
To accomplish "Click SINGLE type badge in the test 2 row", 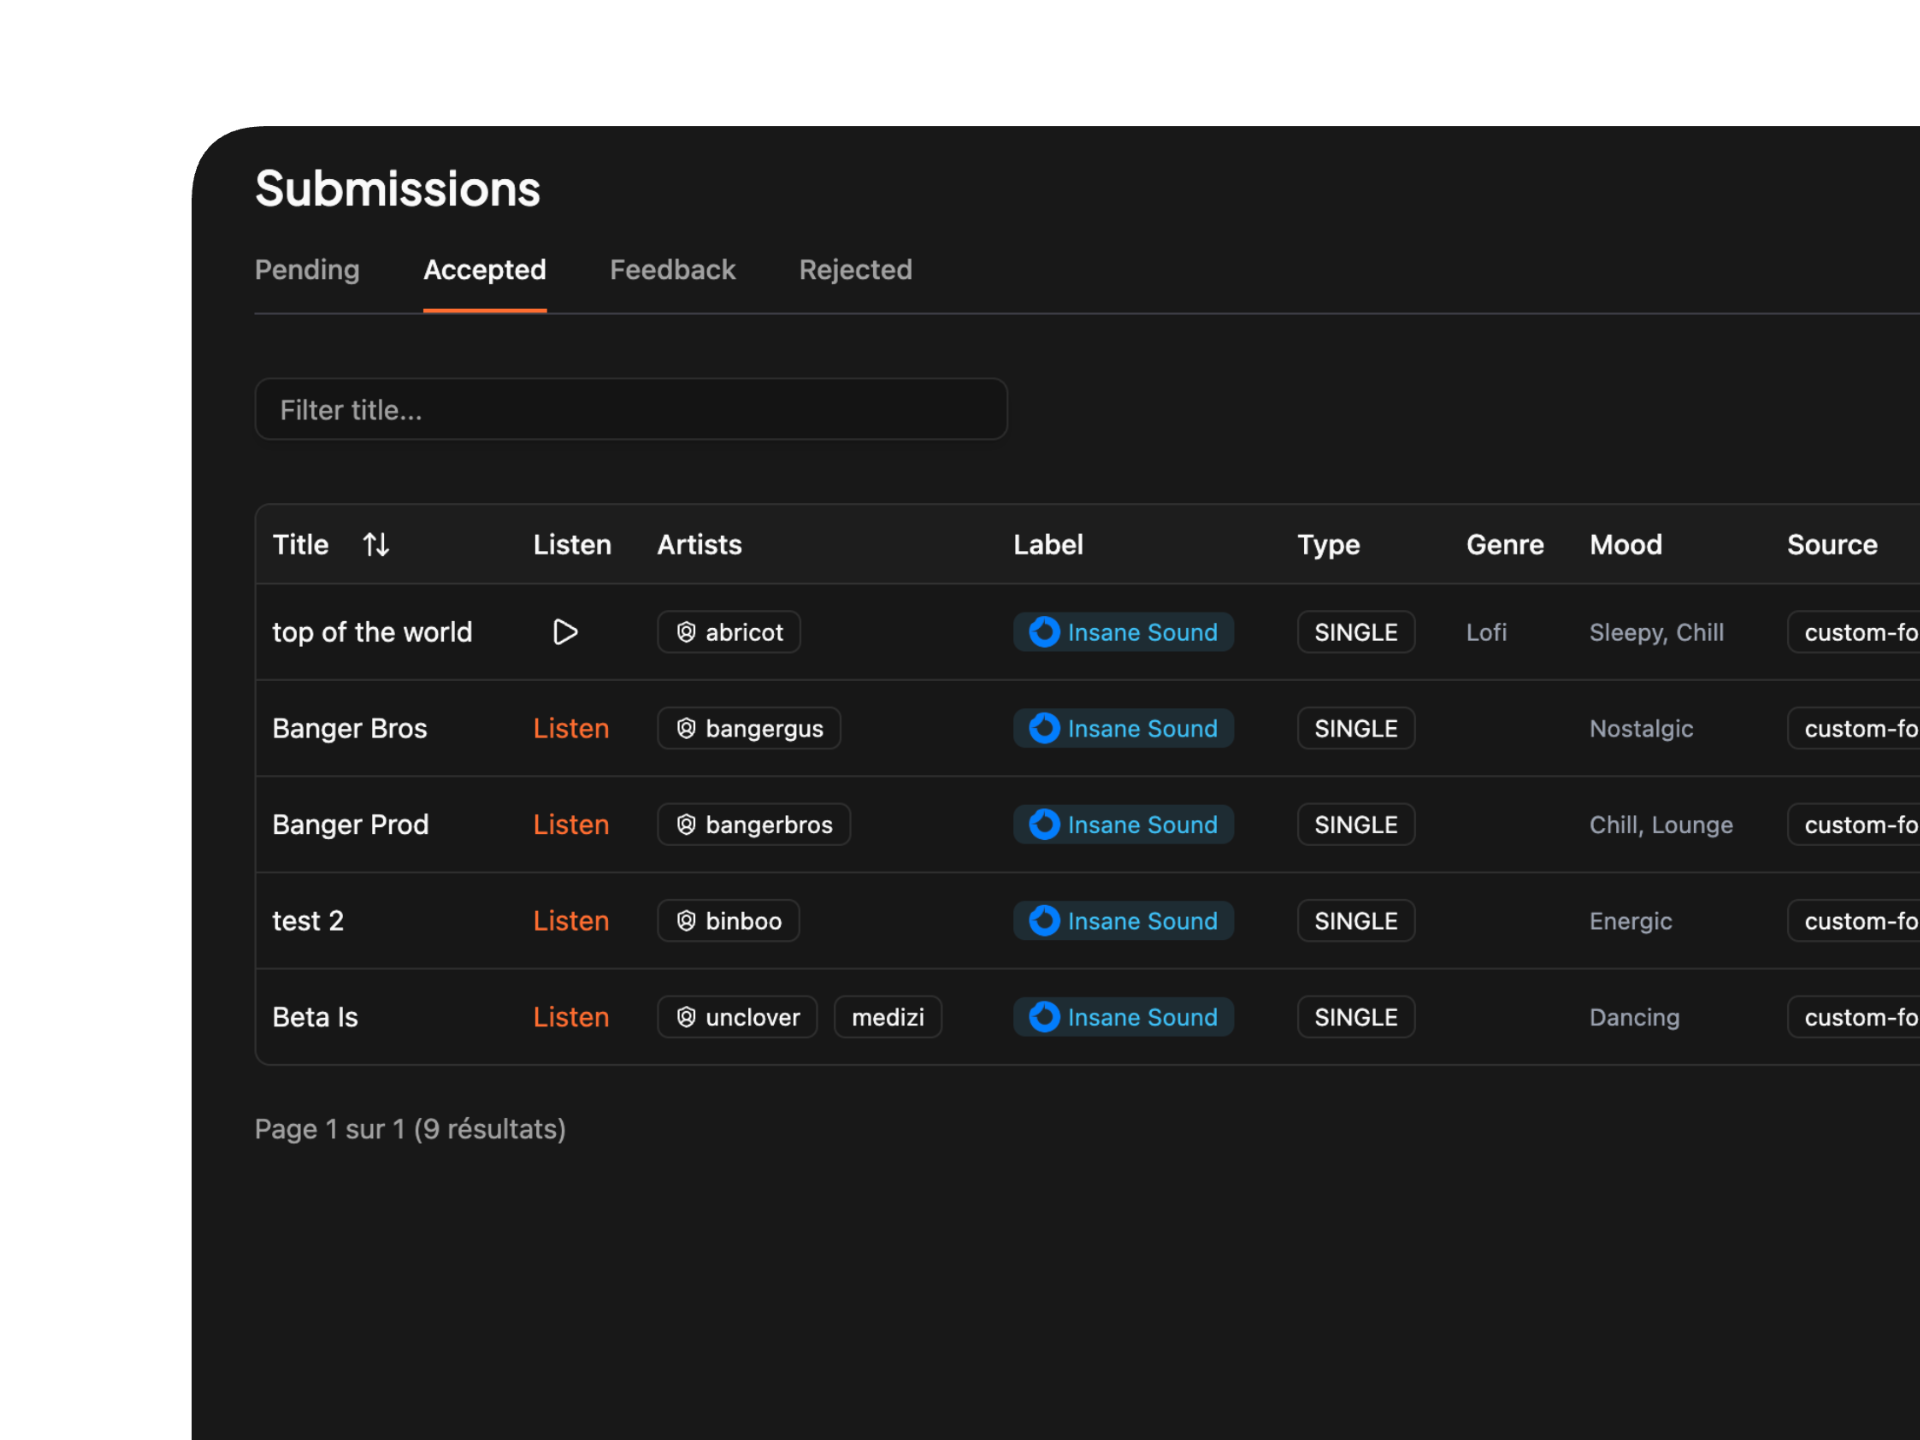I will pyautogui.click(x=1355, y=920).
